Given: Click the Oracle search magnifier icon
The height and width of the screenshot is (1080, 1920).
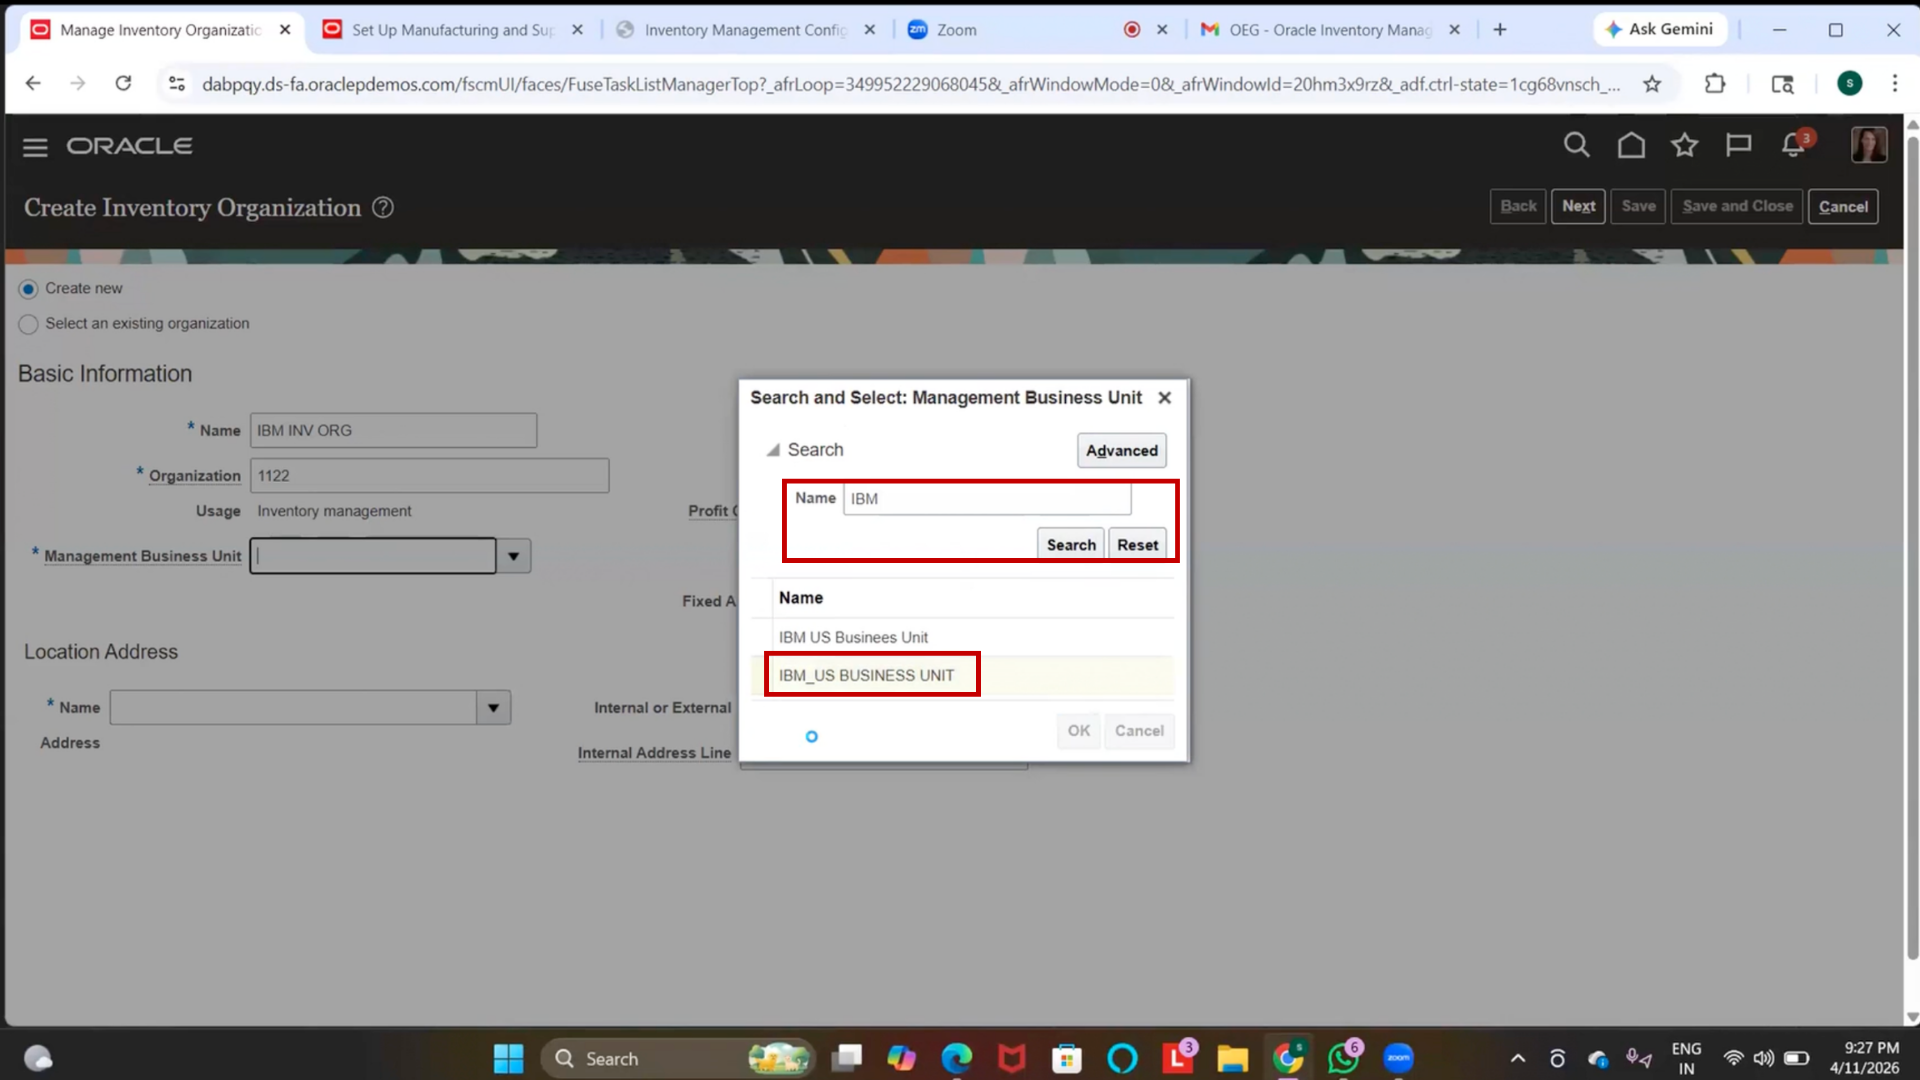Looking at the screenshot, I should (x=1576, y=146).
